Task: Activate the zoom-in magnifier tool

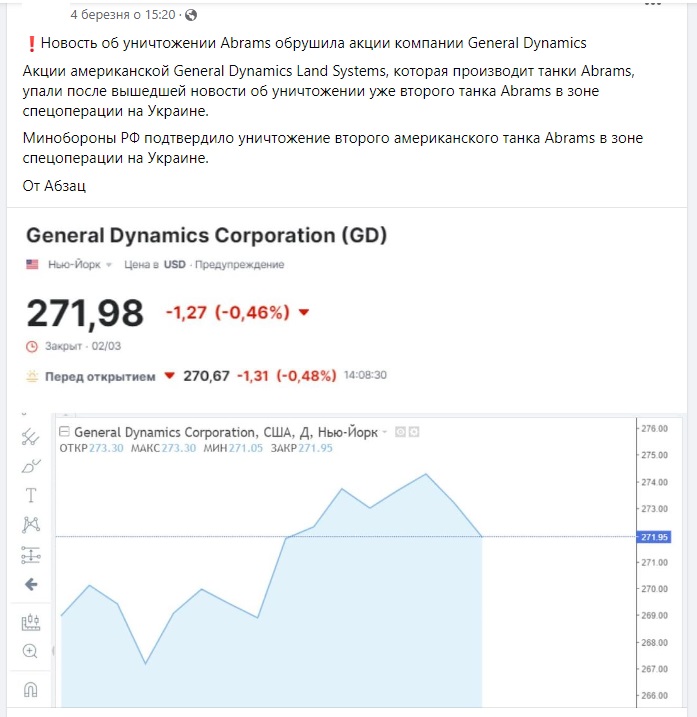Action: point(30,651)
